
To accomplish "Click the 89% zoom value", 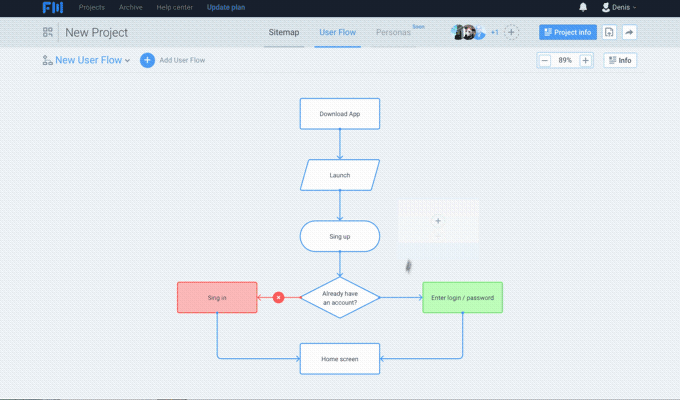I will 565,60.
